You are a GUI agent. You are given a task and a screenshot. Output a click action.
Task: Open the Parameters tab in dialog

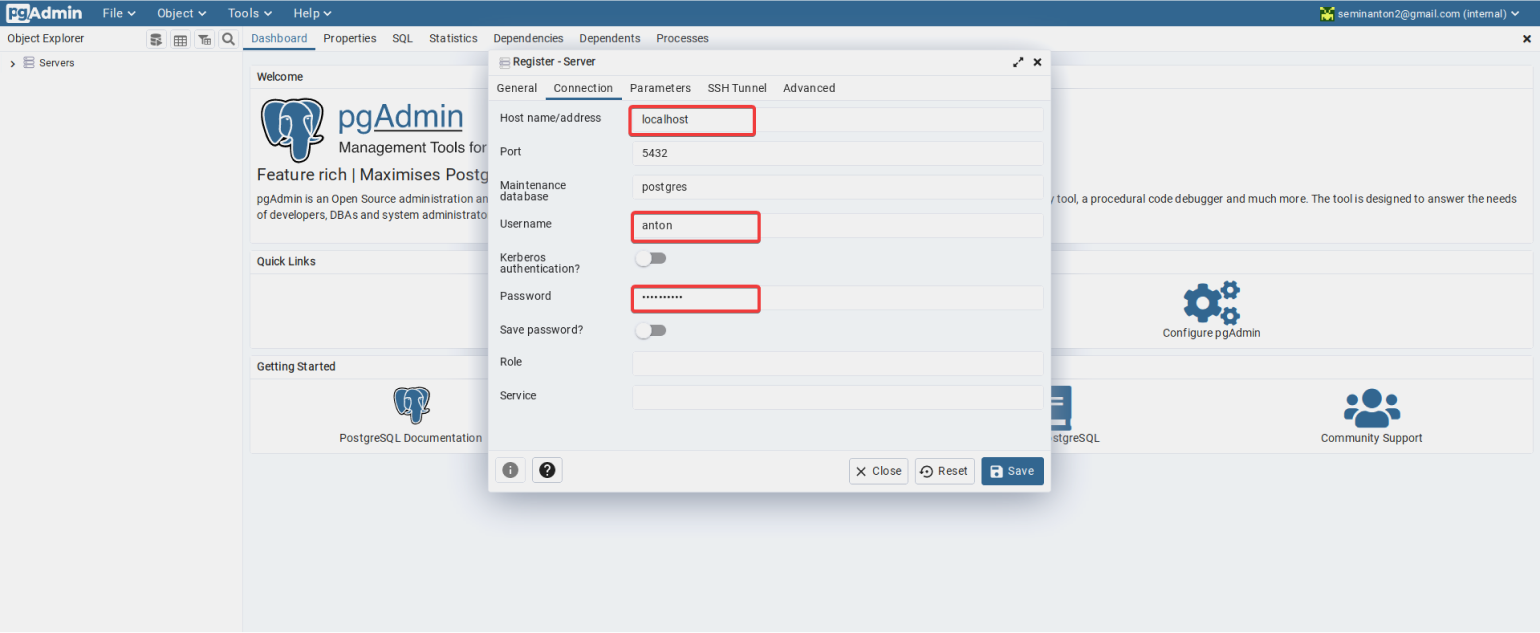pyautogui.click(x=660, y=88)
